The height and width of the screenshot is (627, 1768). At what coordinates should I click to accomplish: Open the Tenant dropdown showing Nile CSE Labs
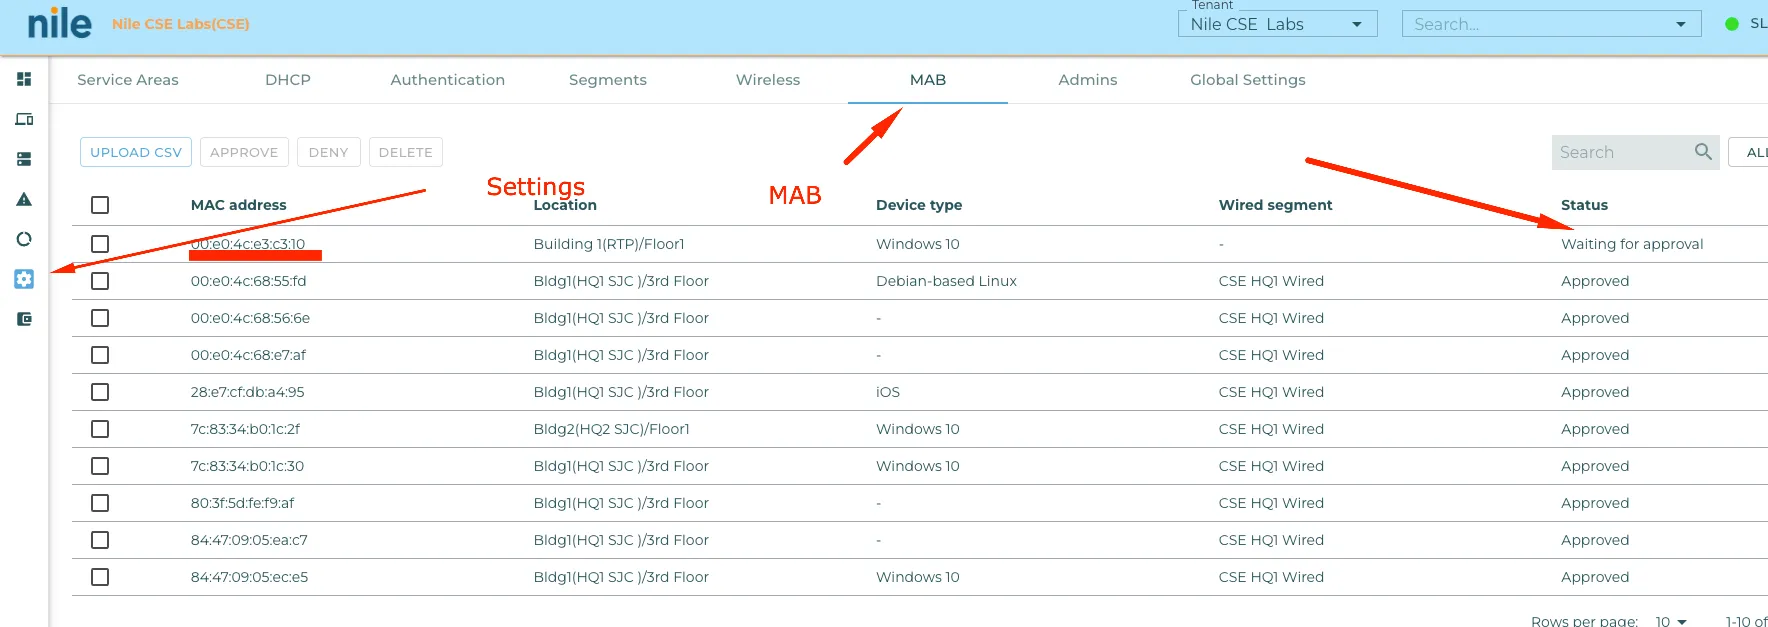(x=1277, y=24)
